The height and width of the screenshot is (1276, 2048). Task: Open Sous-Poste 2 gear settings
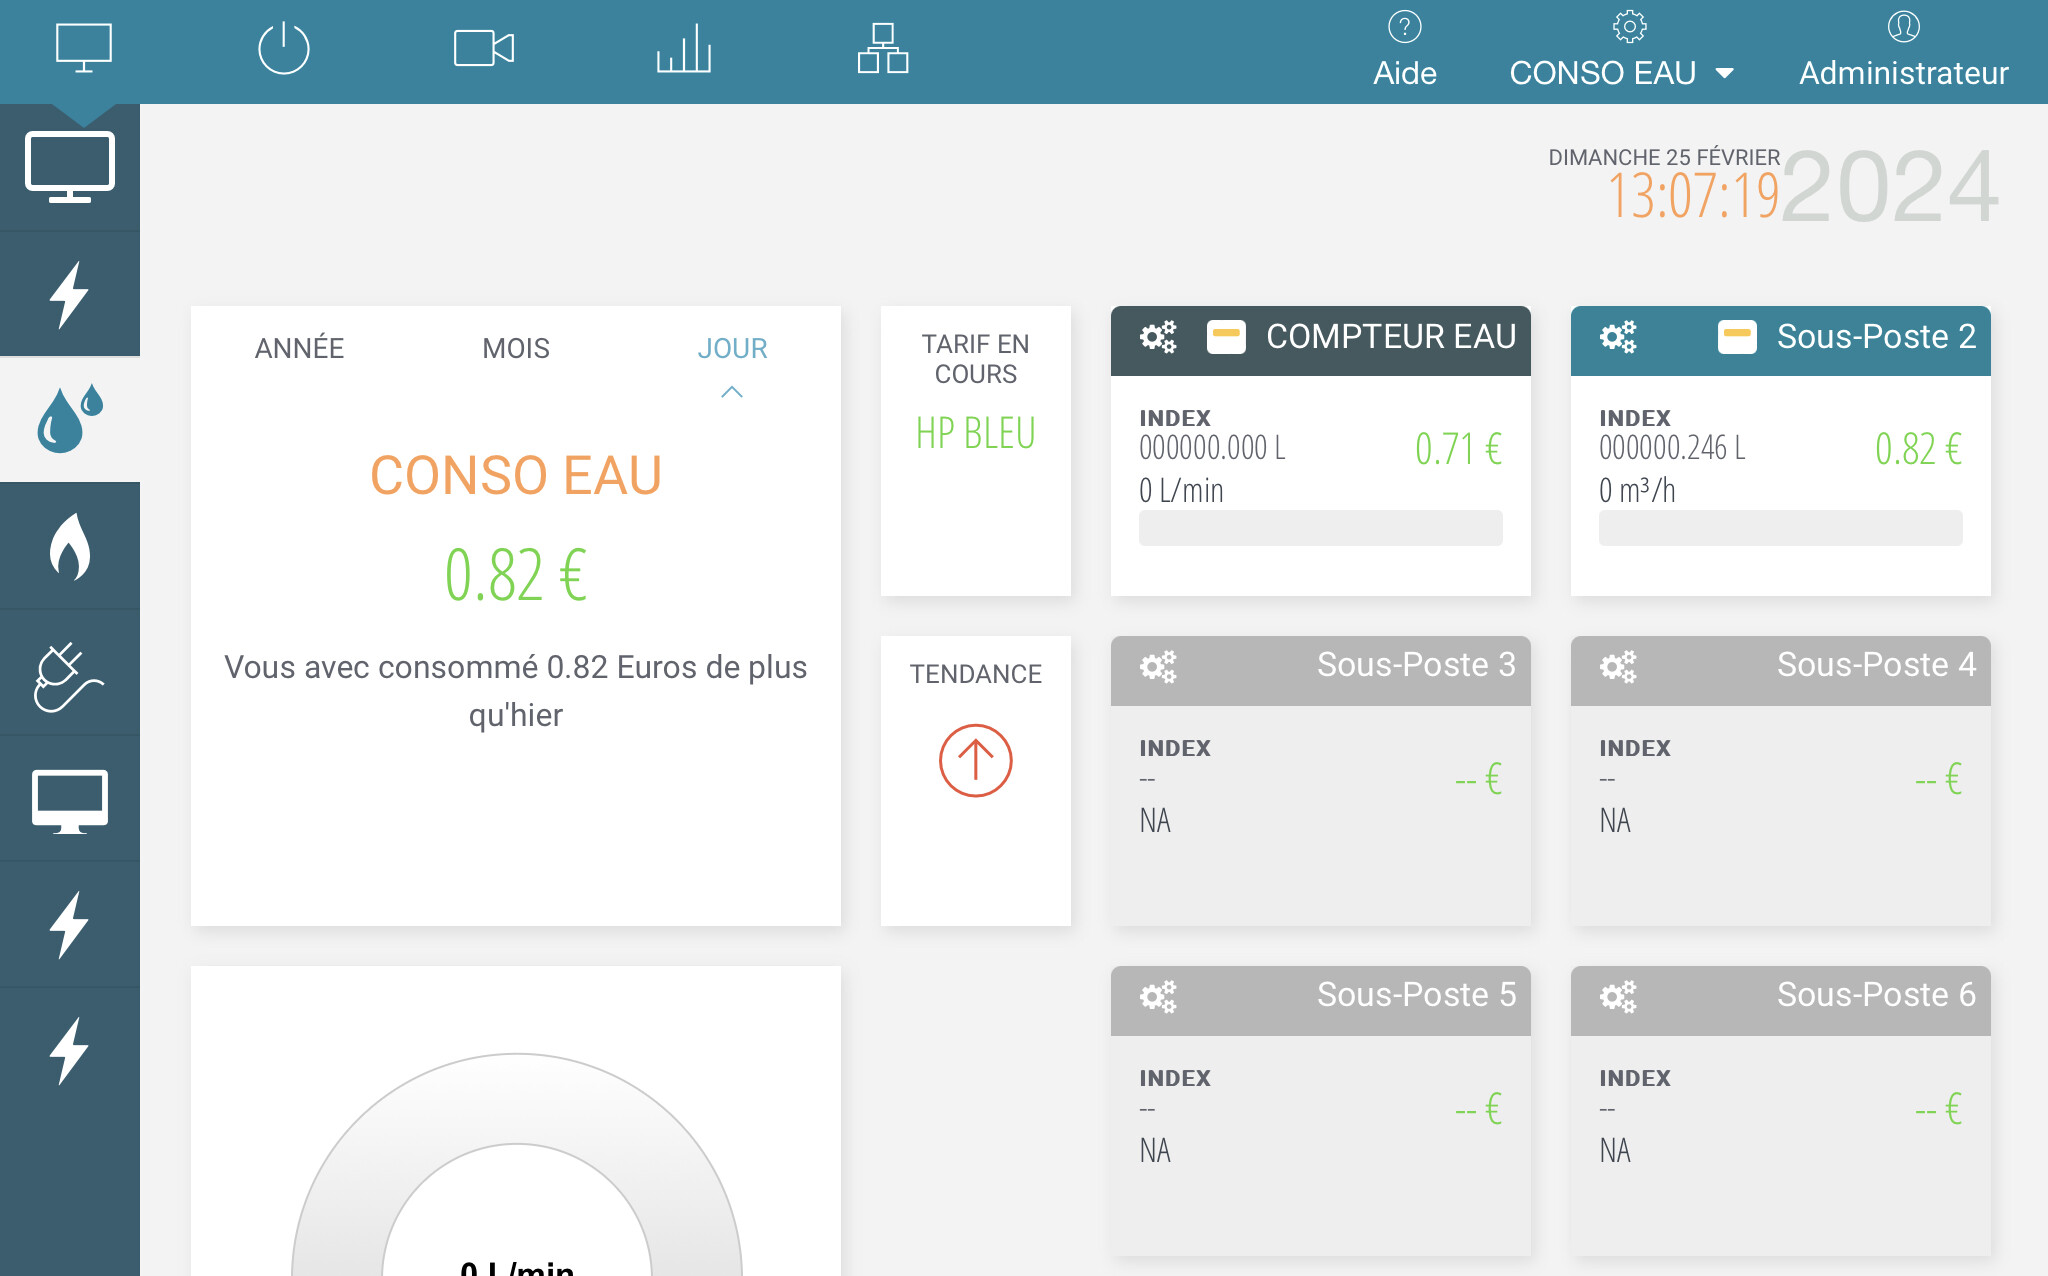click(1618, 337)
